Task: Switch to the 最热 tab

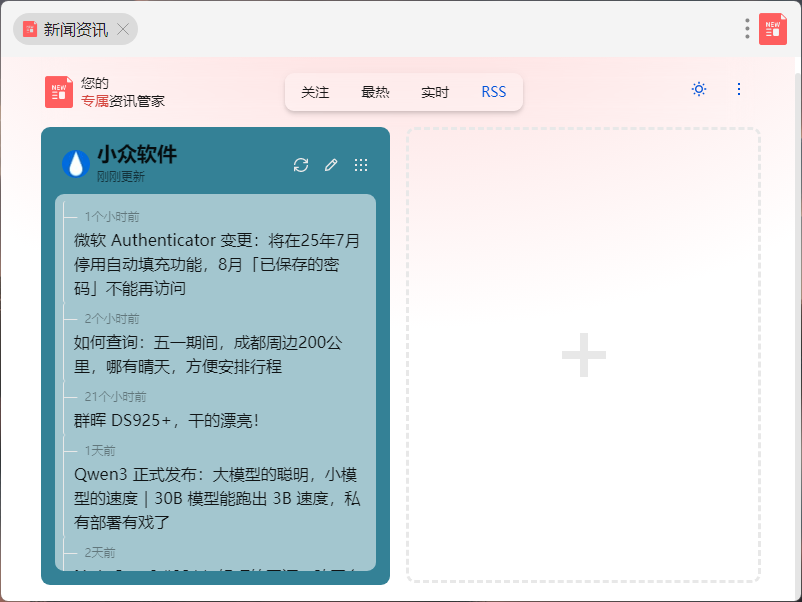Action: pyautogui.click(x=375, y=92)
